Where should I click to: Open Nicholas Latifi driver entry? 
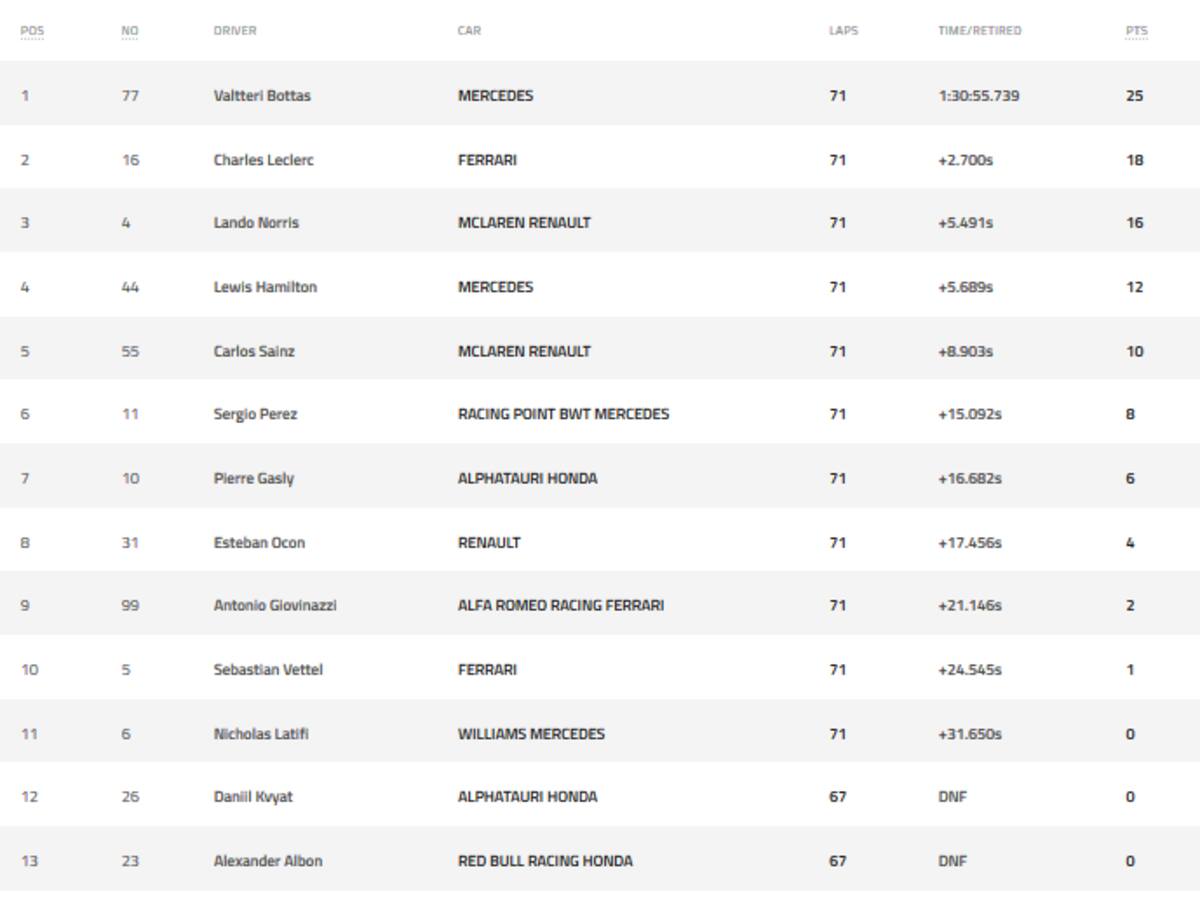[261, 733]
